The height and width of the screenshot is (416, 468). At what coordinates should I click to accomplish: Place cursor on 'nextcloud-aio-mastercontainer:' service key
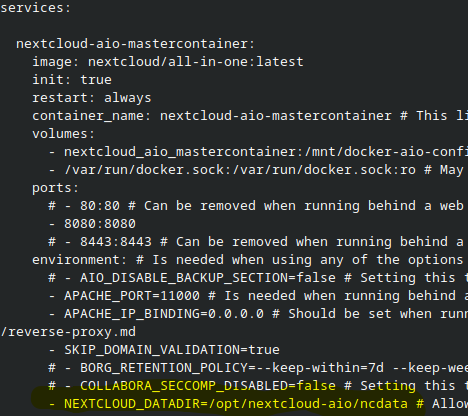point(135,44)
